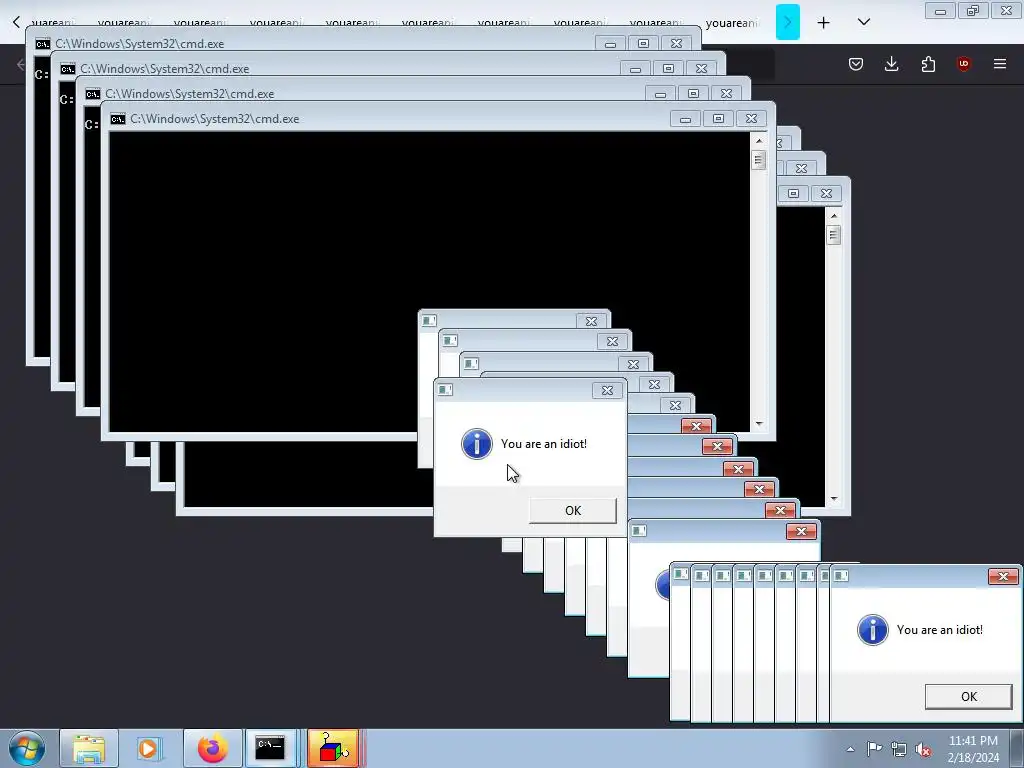
Task: Click OK in the bottom-right idiot dialog
Action: (x=968, y=697)
